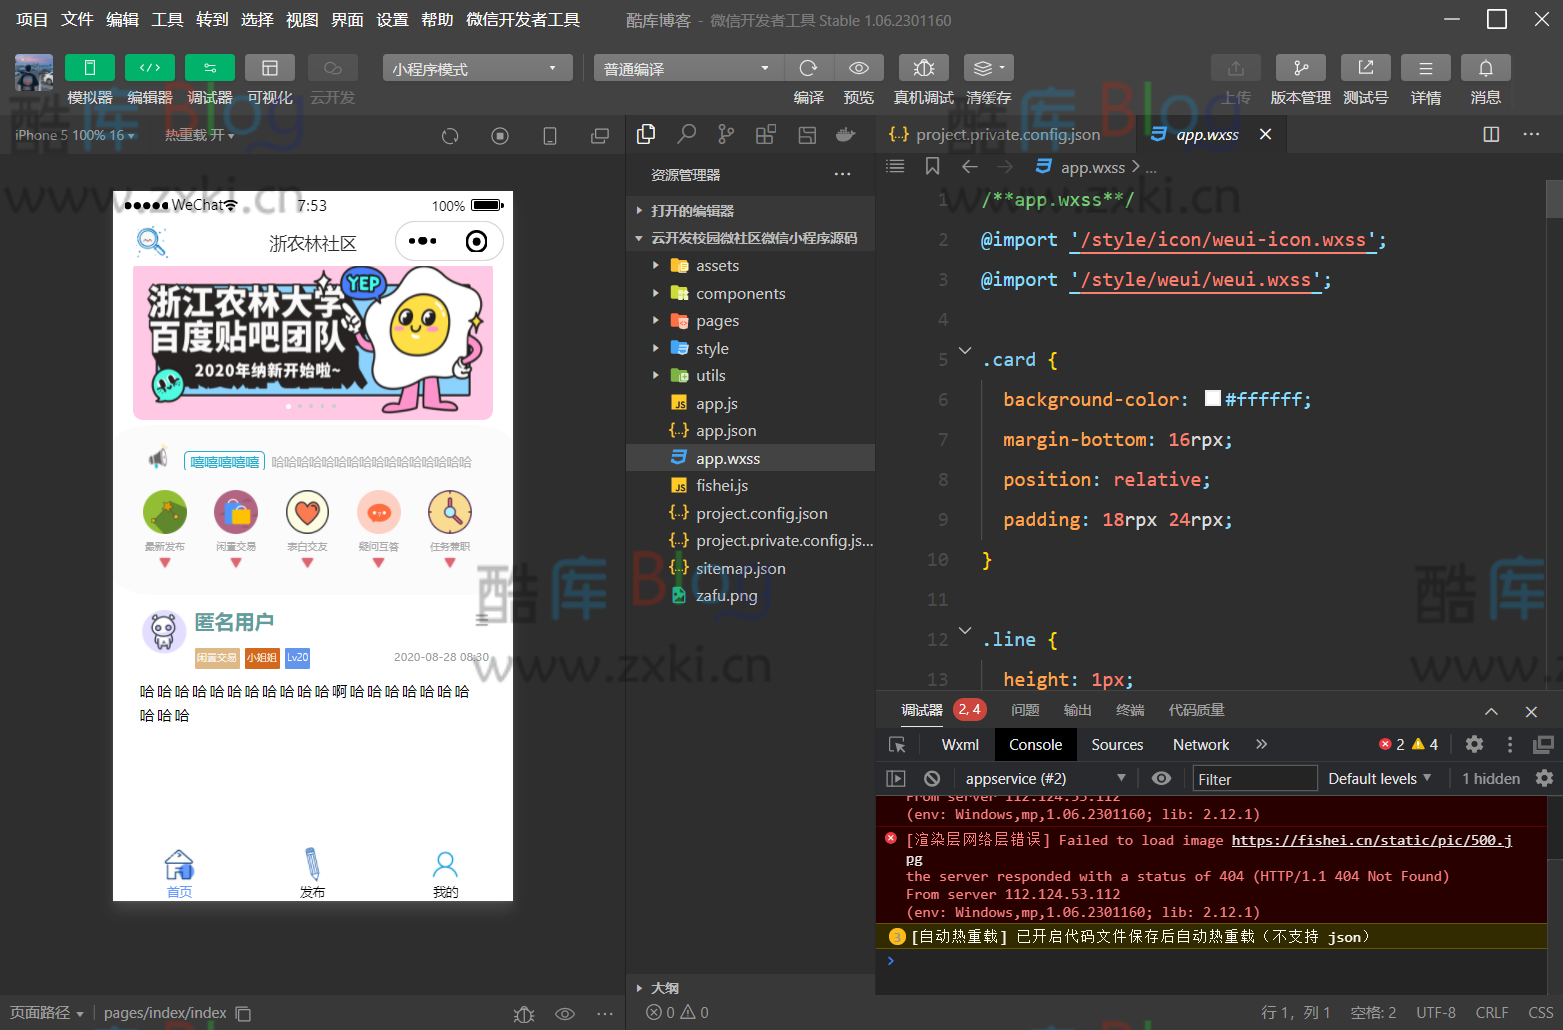Open the console settings gear icon
The height and width of the screenshot is (1030, 1563).
[1544, 778]
